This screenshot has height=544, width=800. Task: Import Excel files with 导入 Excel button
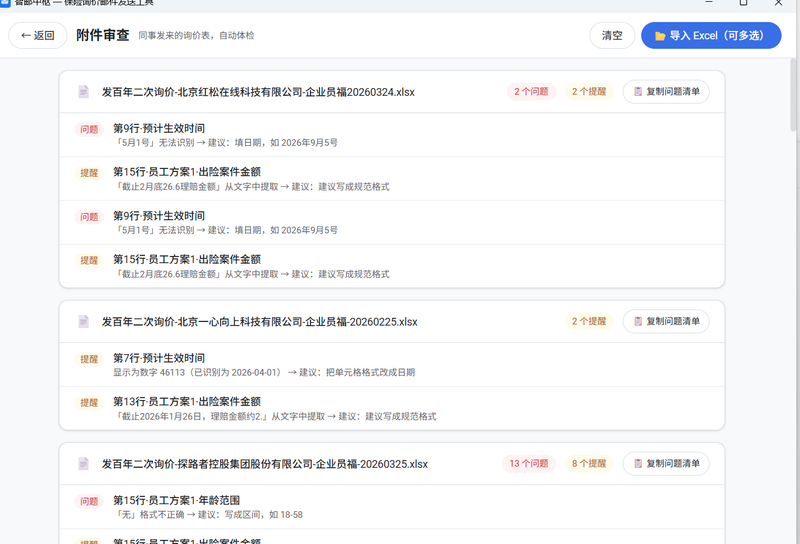coord(711,35)
